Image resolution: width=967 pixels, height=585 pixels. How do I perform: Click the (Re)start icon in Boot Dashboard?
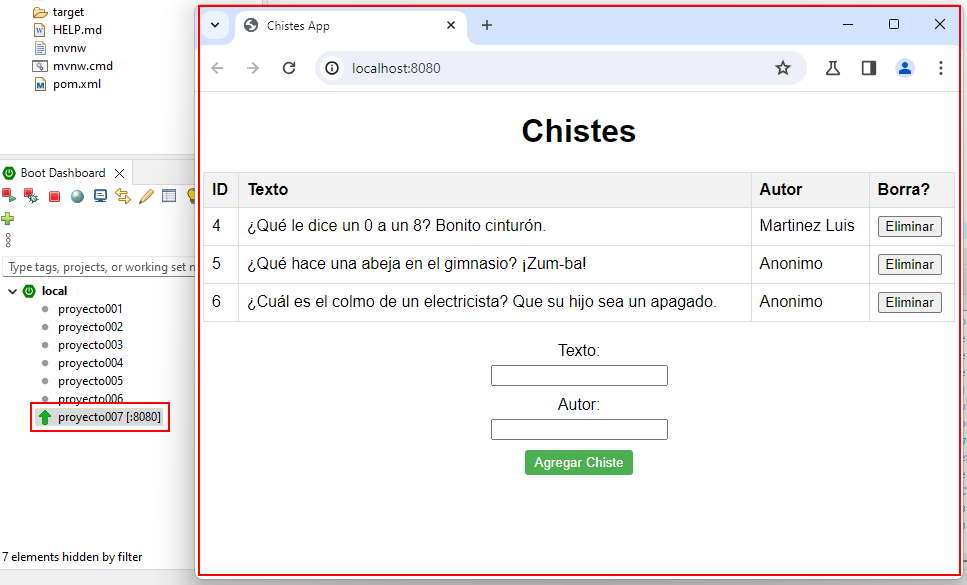click(x=9, y=196)
